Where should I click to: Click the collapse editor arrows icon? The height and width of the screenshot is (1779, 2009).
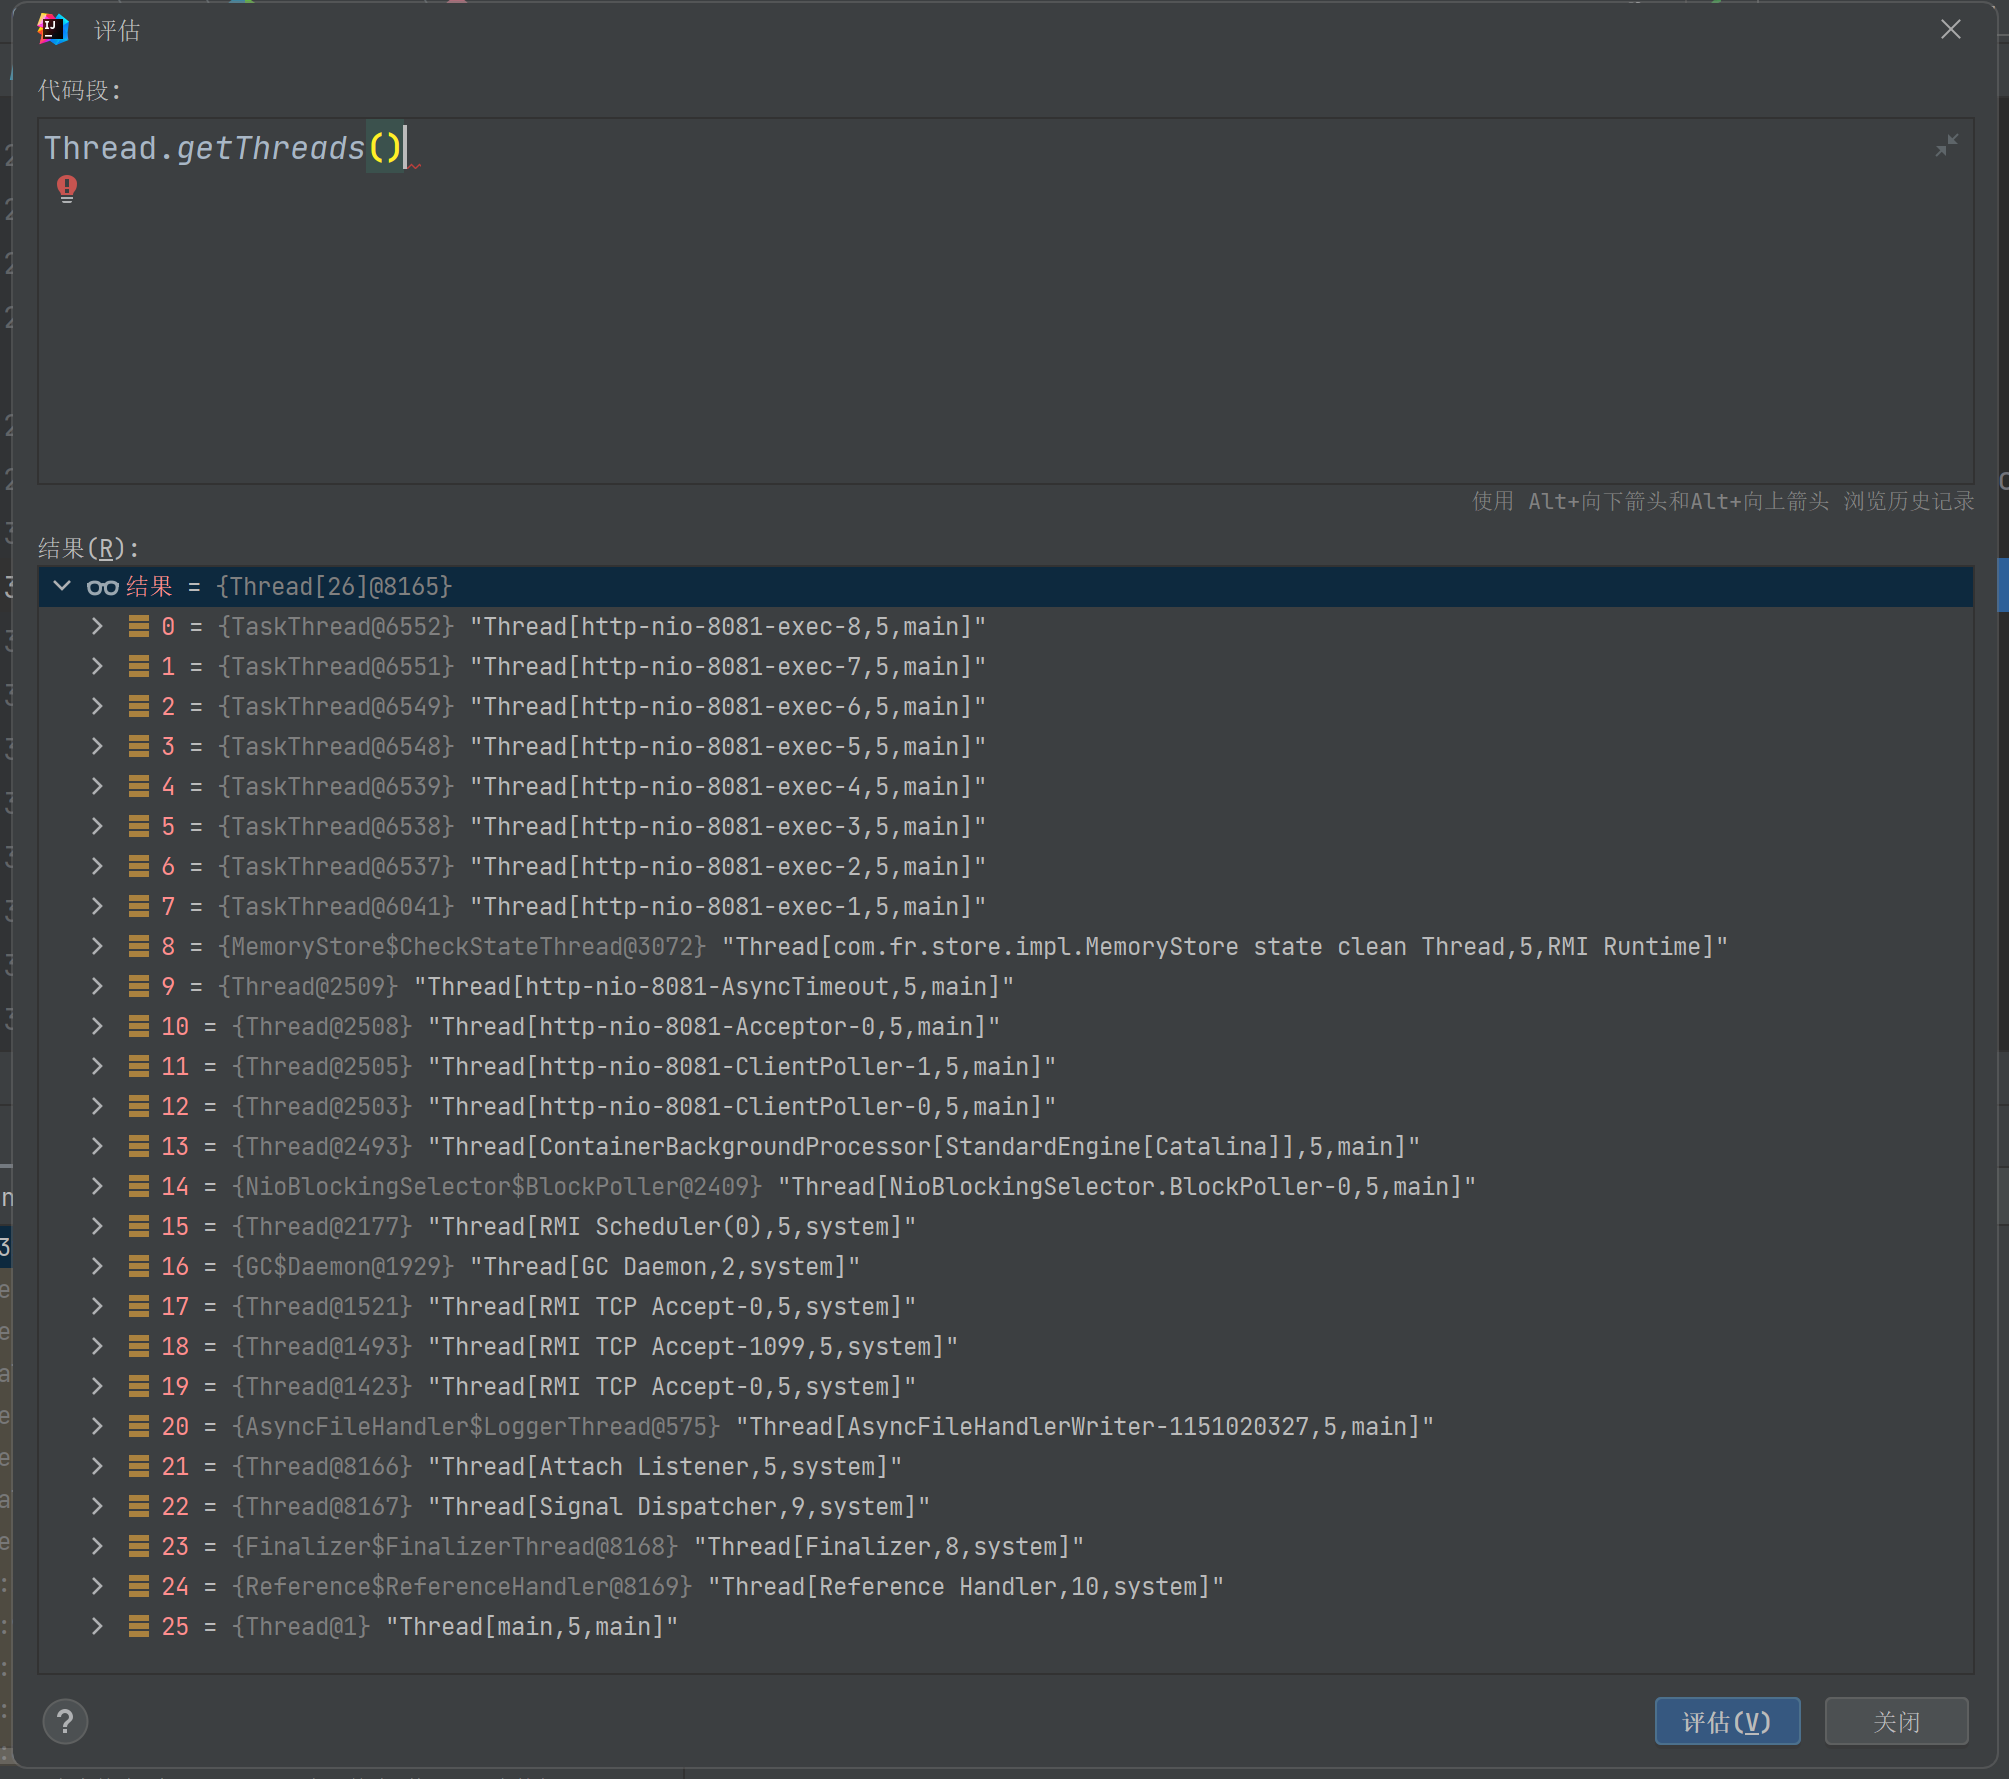(1946, 146)
